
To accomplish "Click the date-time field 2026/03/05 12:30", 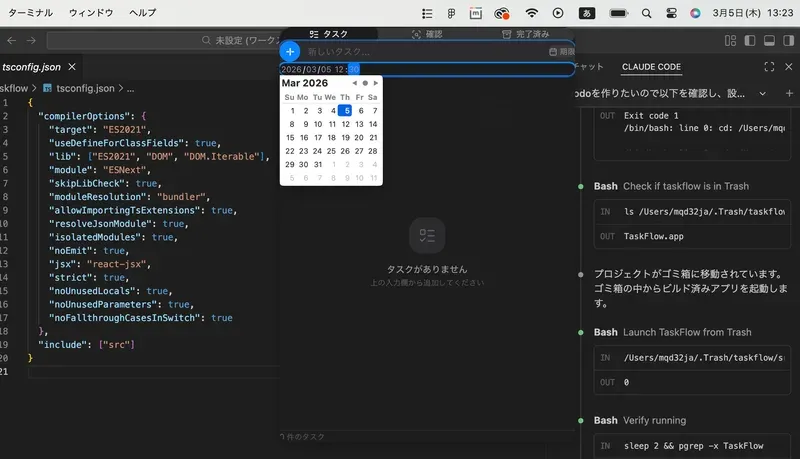I will pyautogui.click(x=427, y=69).
